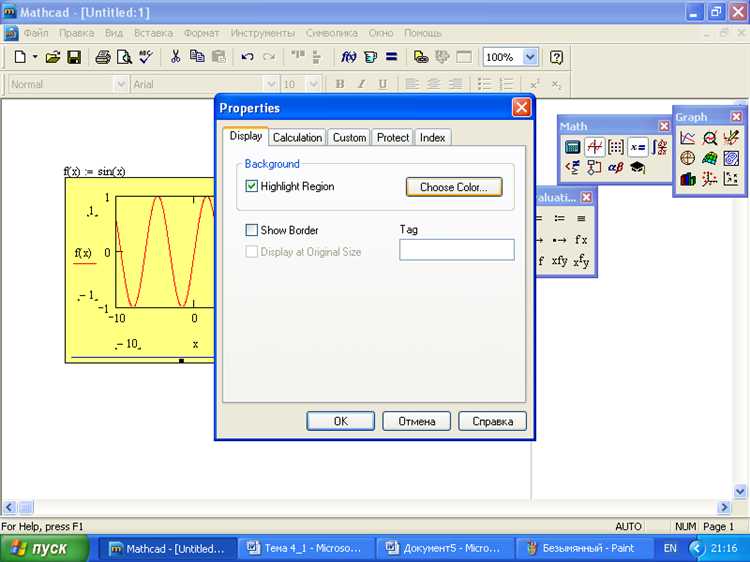Click the Calculate equals-sign icon
Image resolution: width=750 pixels, height=562 pixels.
click(x=392, y=57)
